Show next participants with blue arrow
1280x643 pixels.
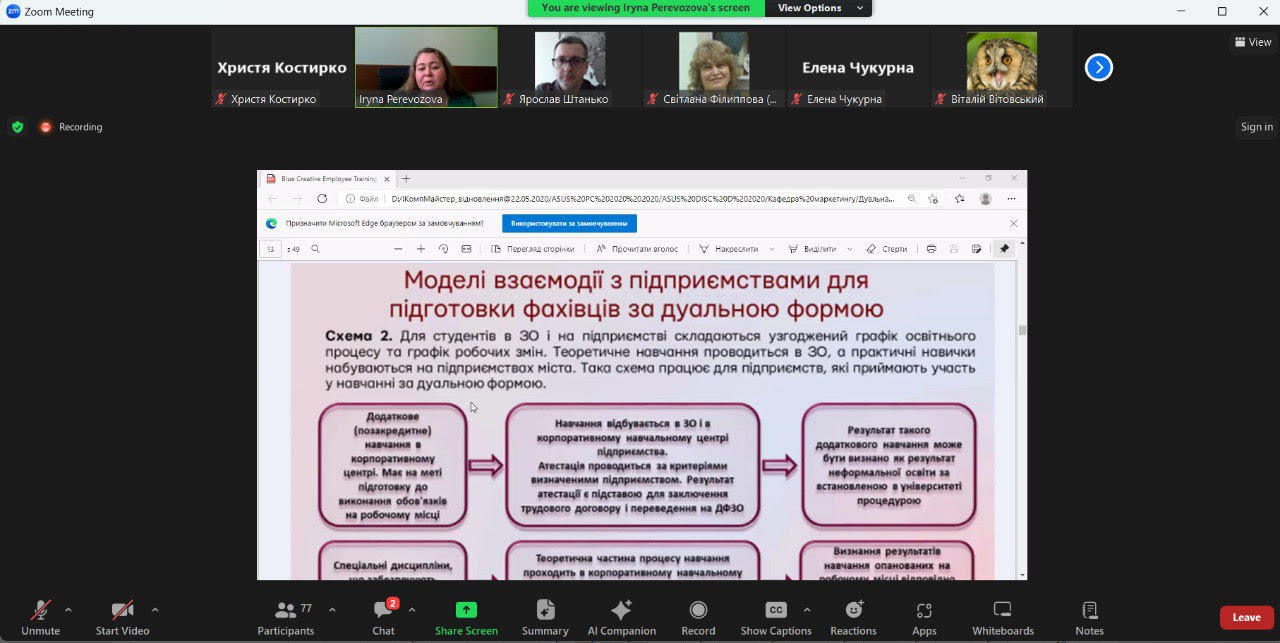coord(1099,68)
